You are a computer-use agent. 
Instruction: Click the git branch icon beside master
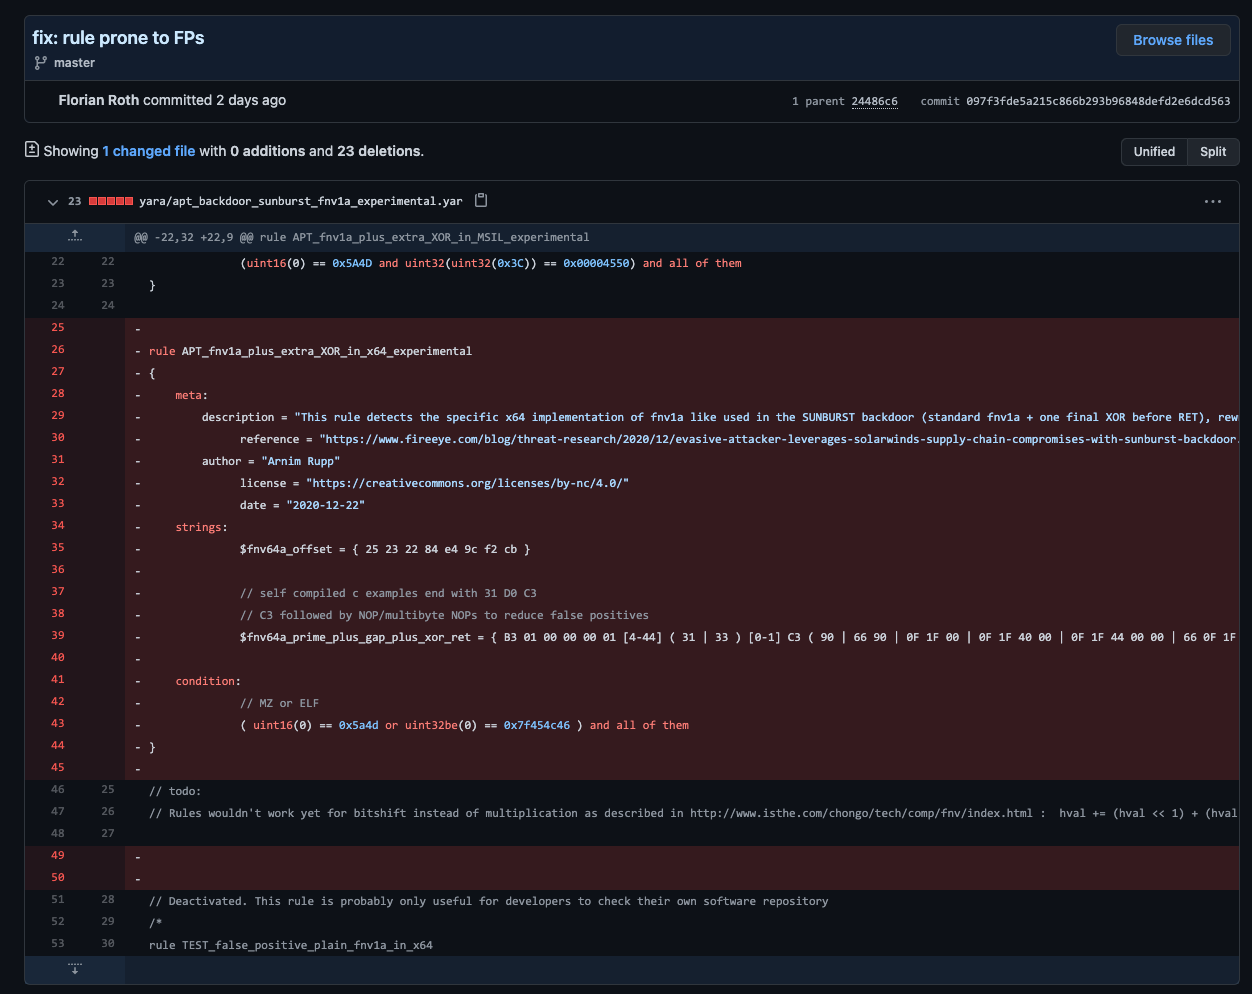(x=41, y=63)
